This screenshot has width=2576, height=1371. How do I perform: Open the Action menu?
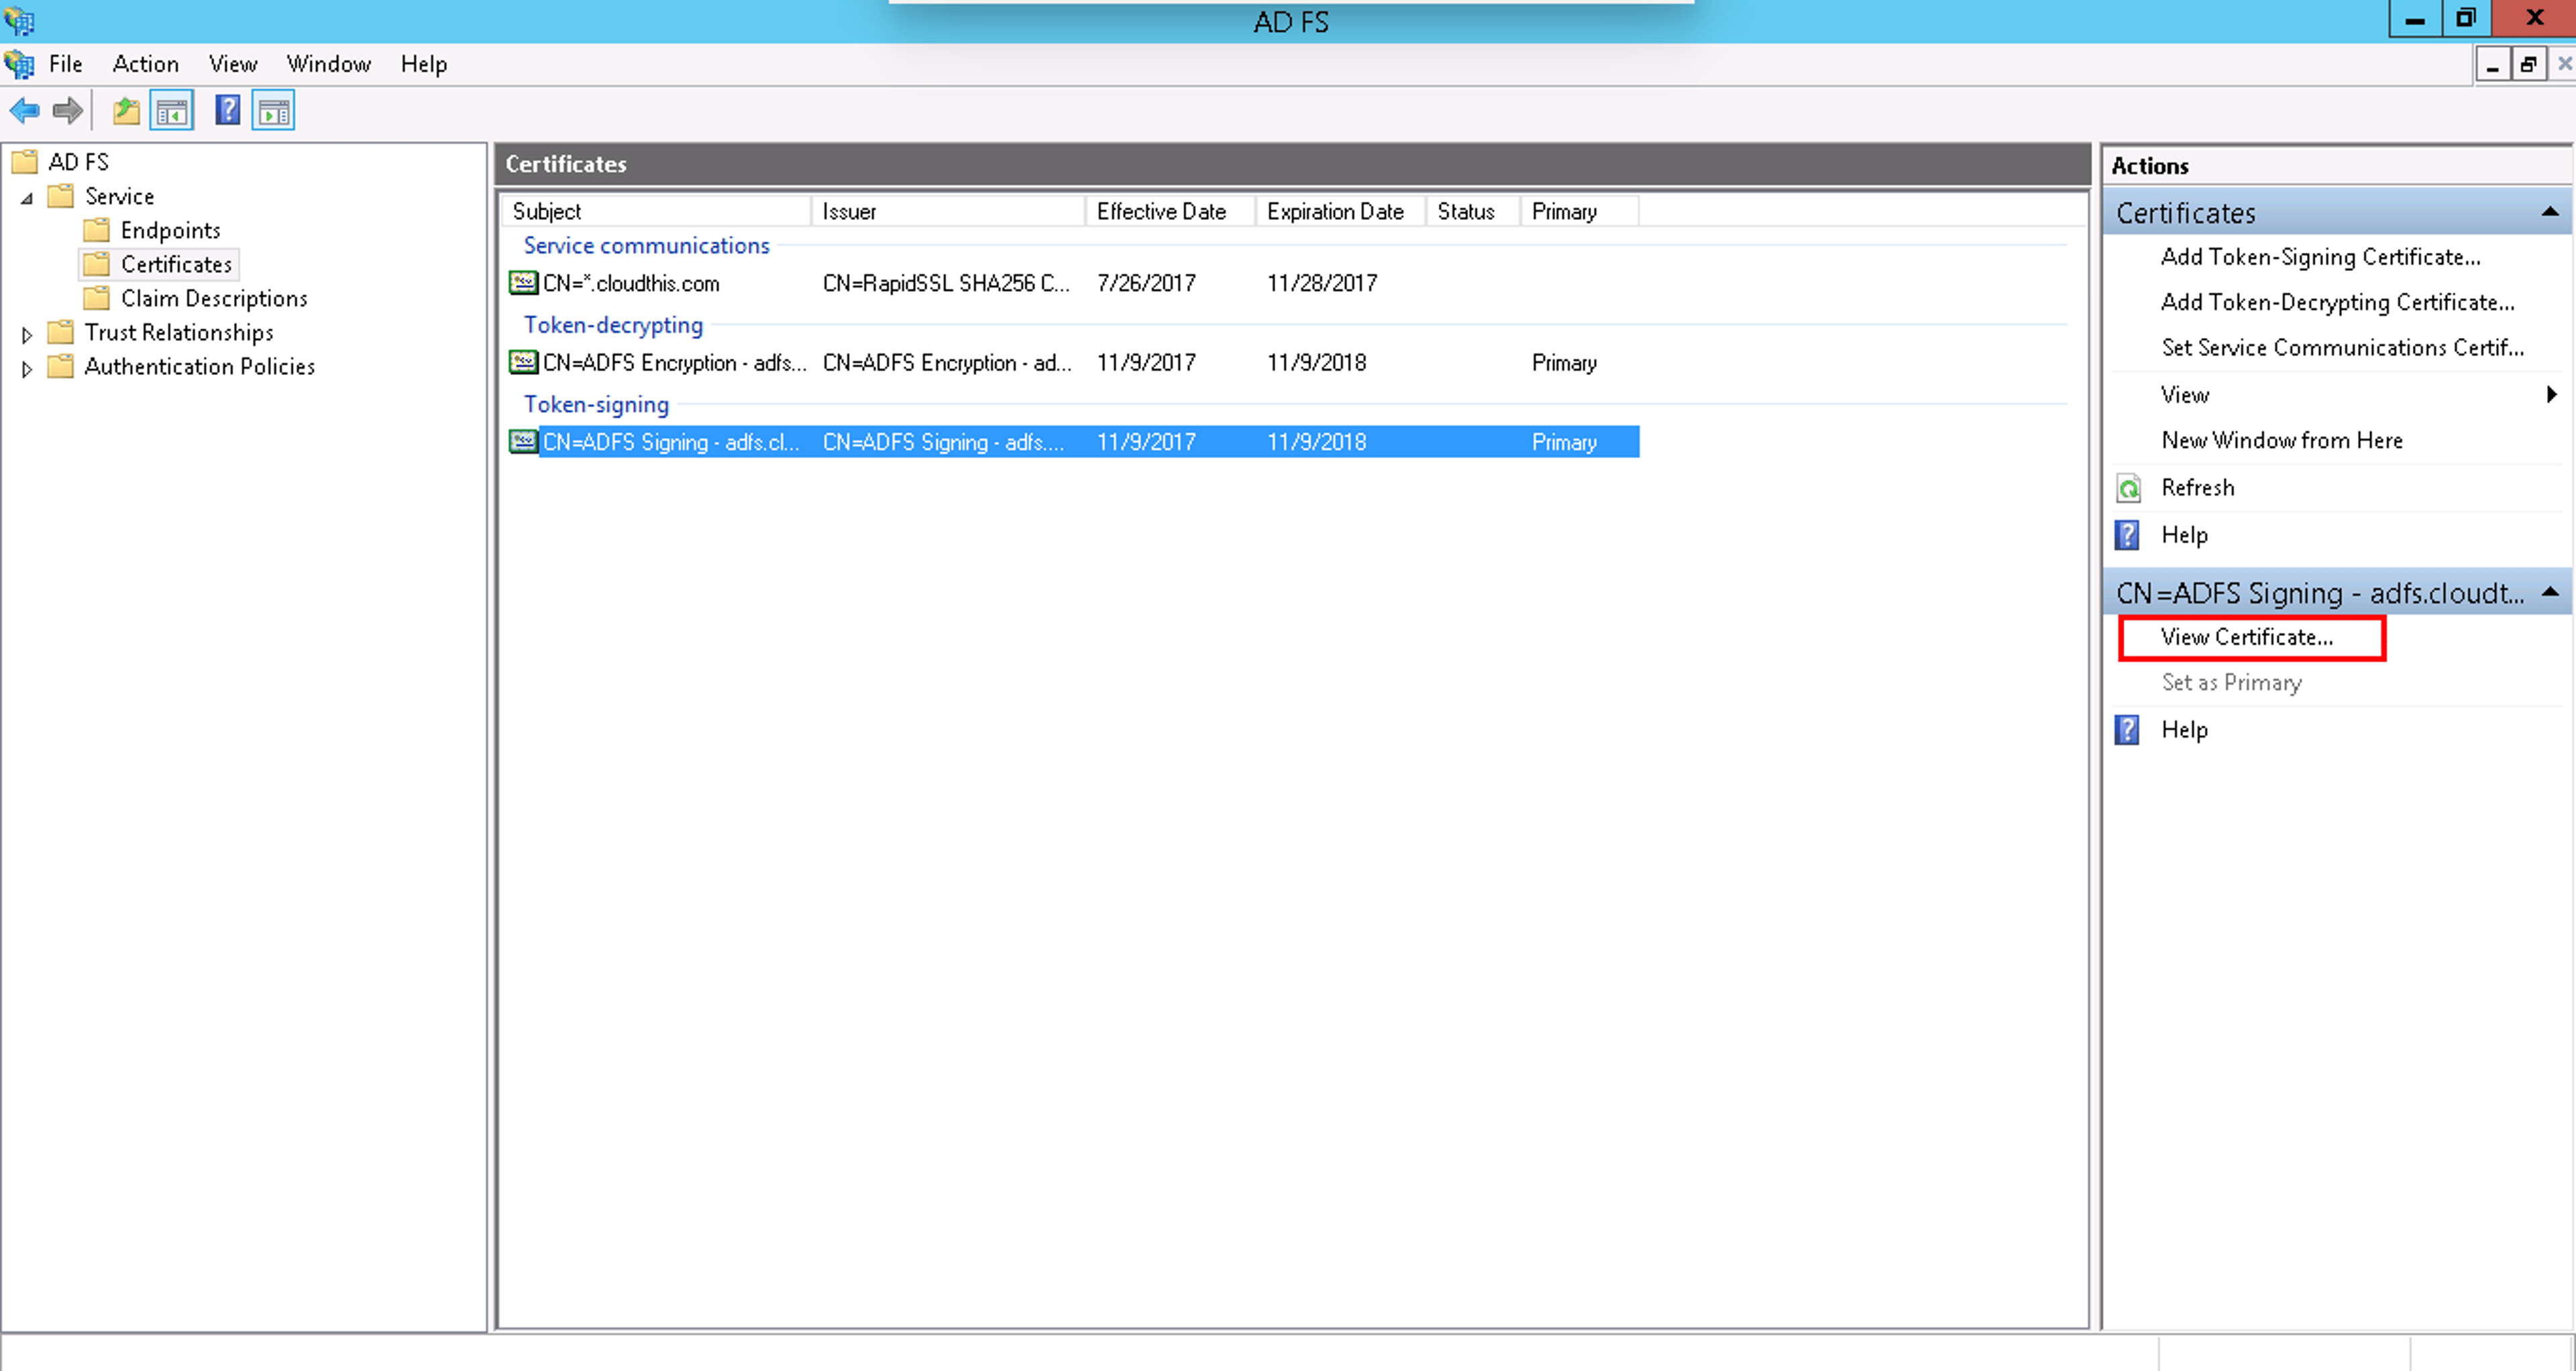(x=146, y=64)
